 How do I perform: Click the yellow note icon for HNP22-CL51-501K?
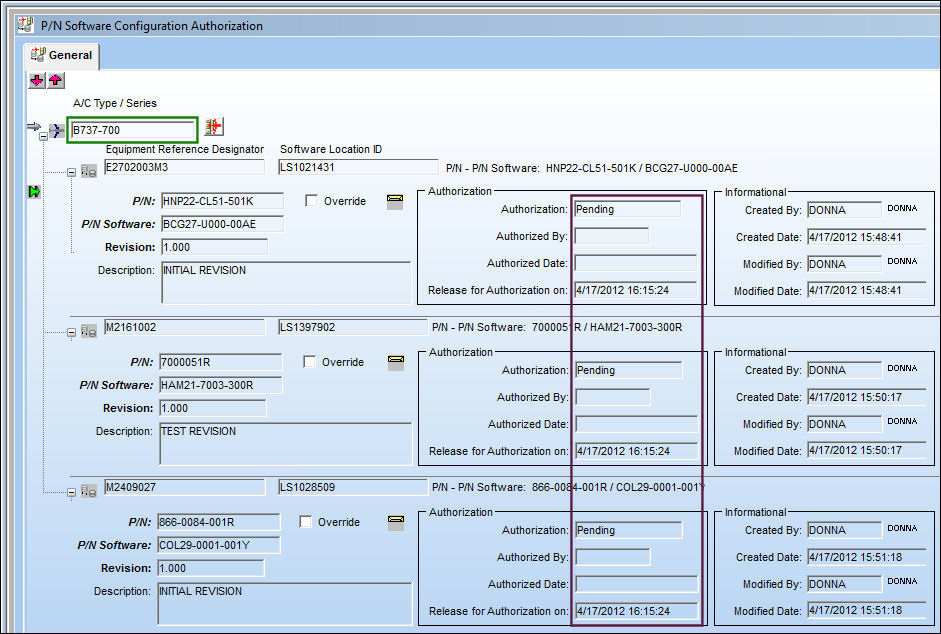tap(395, 202)
